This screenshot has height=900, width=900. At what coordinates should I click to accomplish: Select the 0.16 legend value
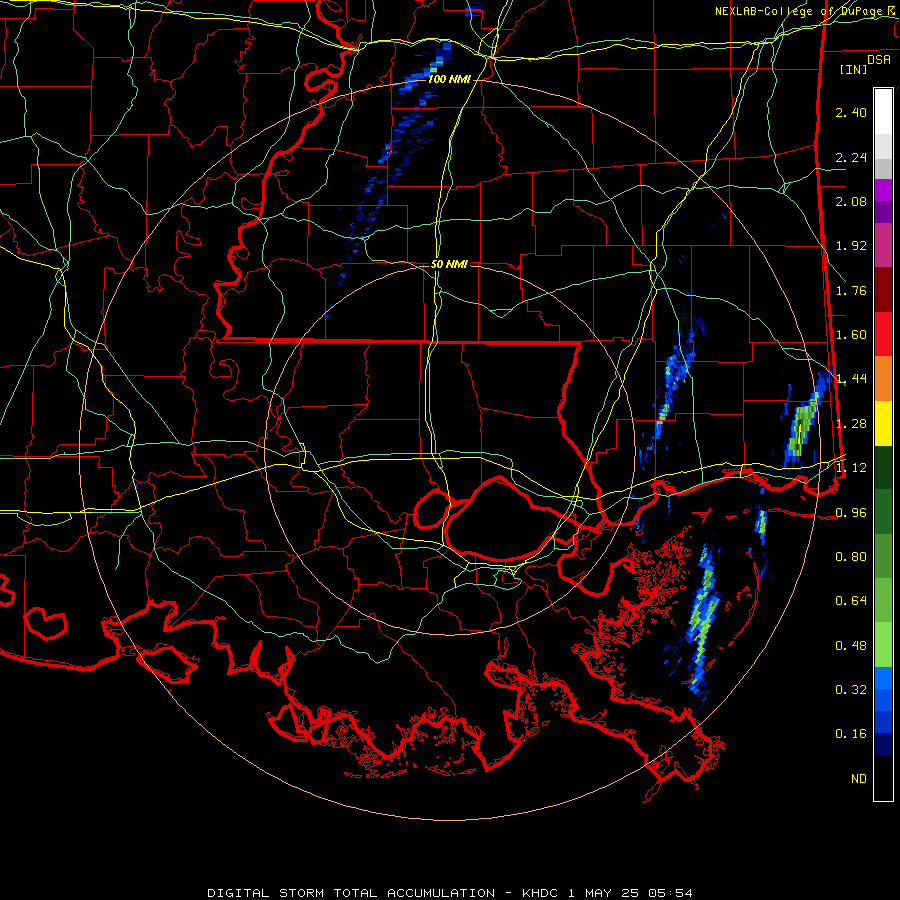[851, 734]
